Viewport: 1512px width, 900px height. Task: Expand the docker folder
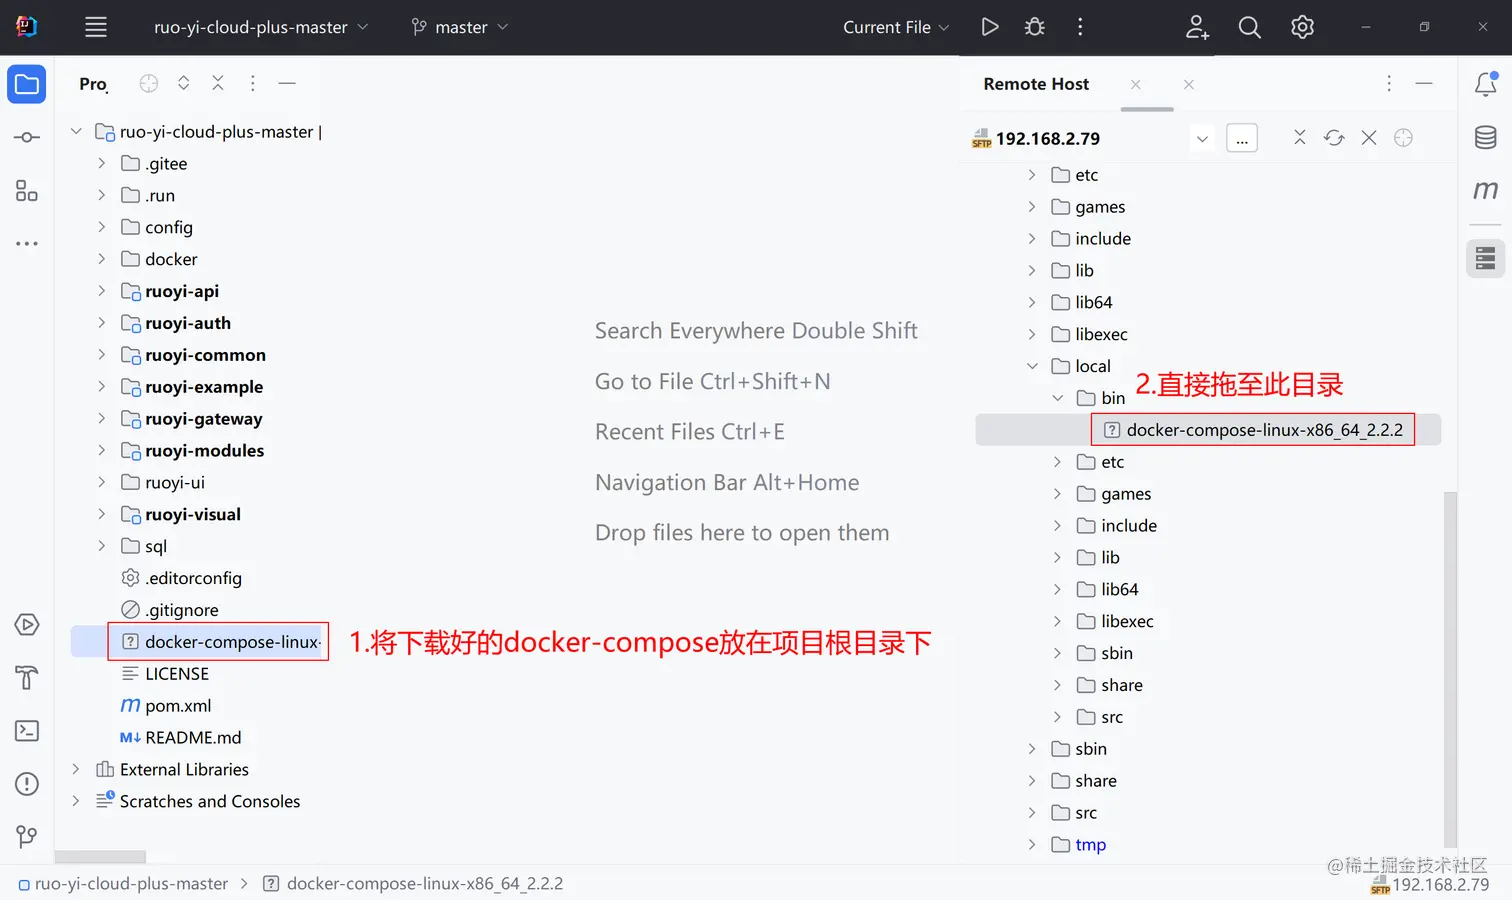[101, 259]
